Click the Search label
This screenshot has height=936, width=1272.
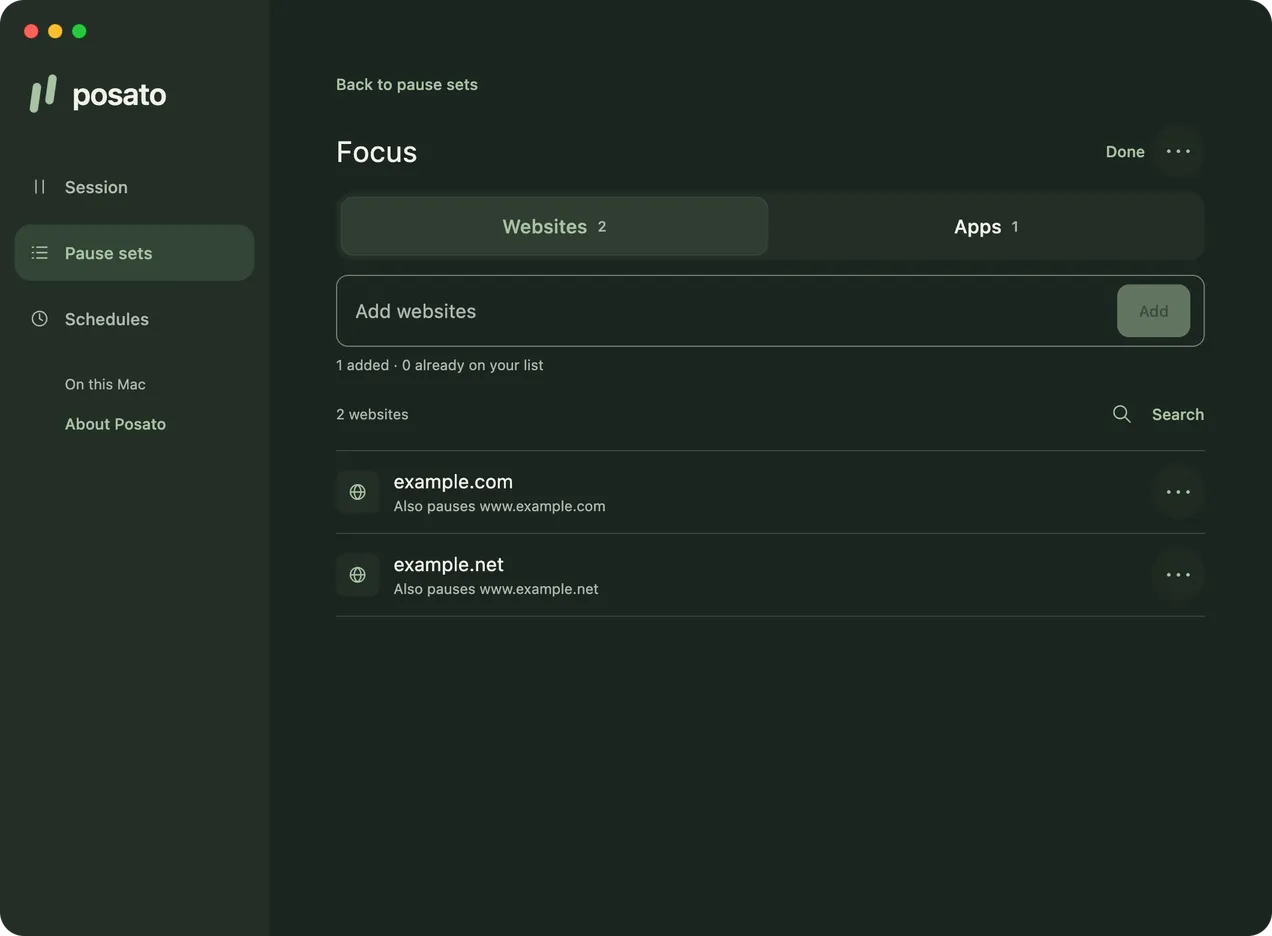tap(1178, 414)
